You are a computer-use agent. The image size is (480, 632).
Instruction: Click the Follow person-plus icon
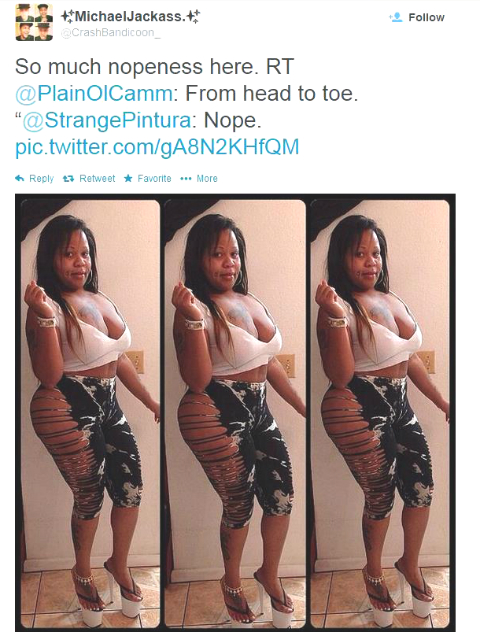(396, 17)
